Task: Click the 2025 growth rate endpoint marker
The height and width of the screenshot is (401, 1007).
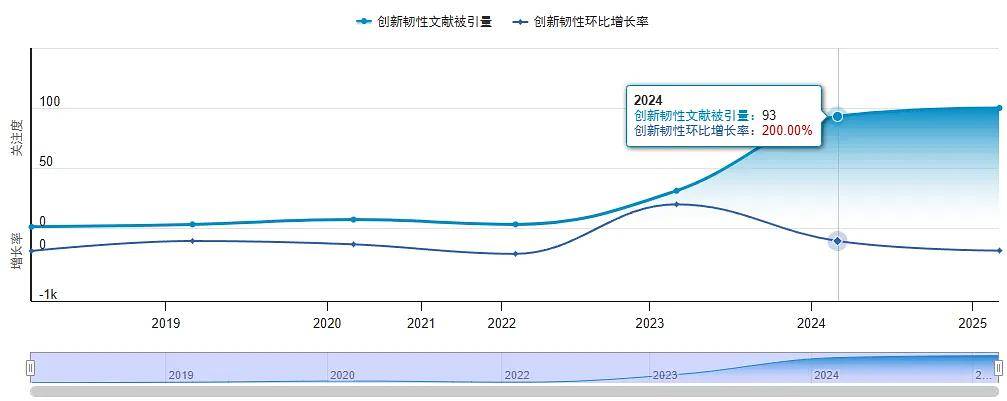Action: point(999,251)
